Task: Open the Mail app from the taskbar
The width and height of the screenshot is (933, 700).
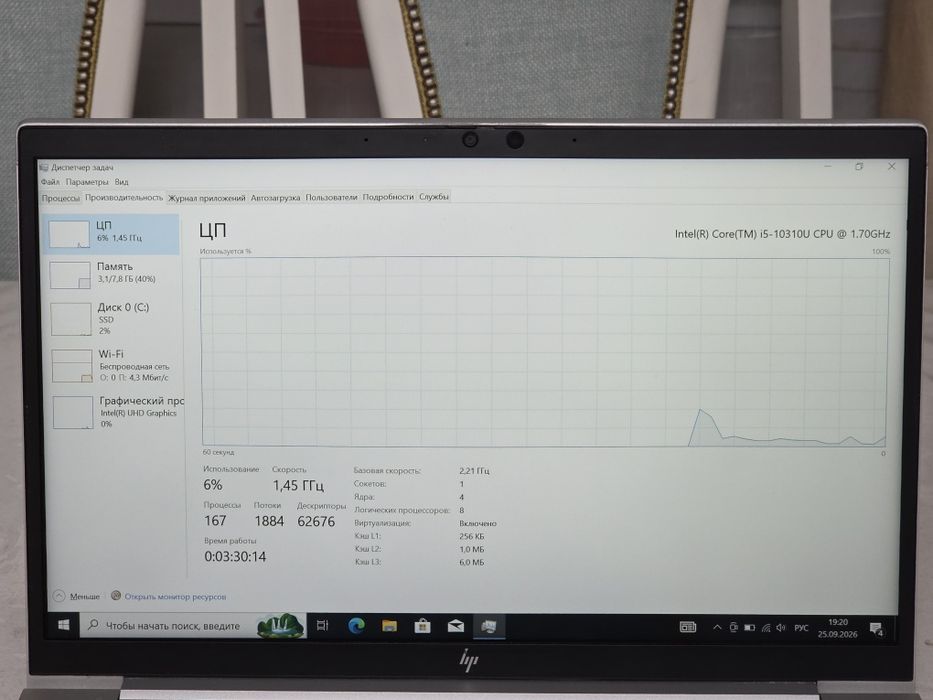Action: tap(456, 626)
